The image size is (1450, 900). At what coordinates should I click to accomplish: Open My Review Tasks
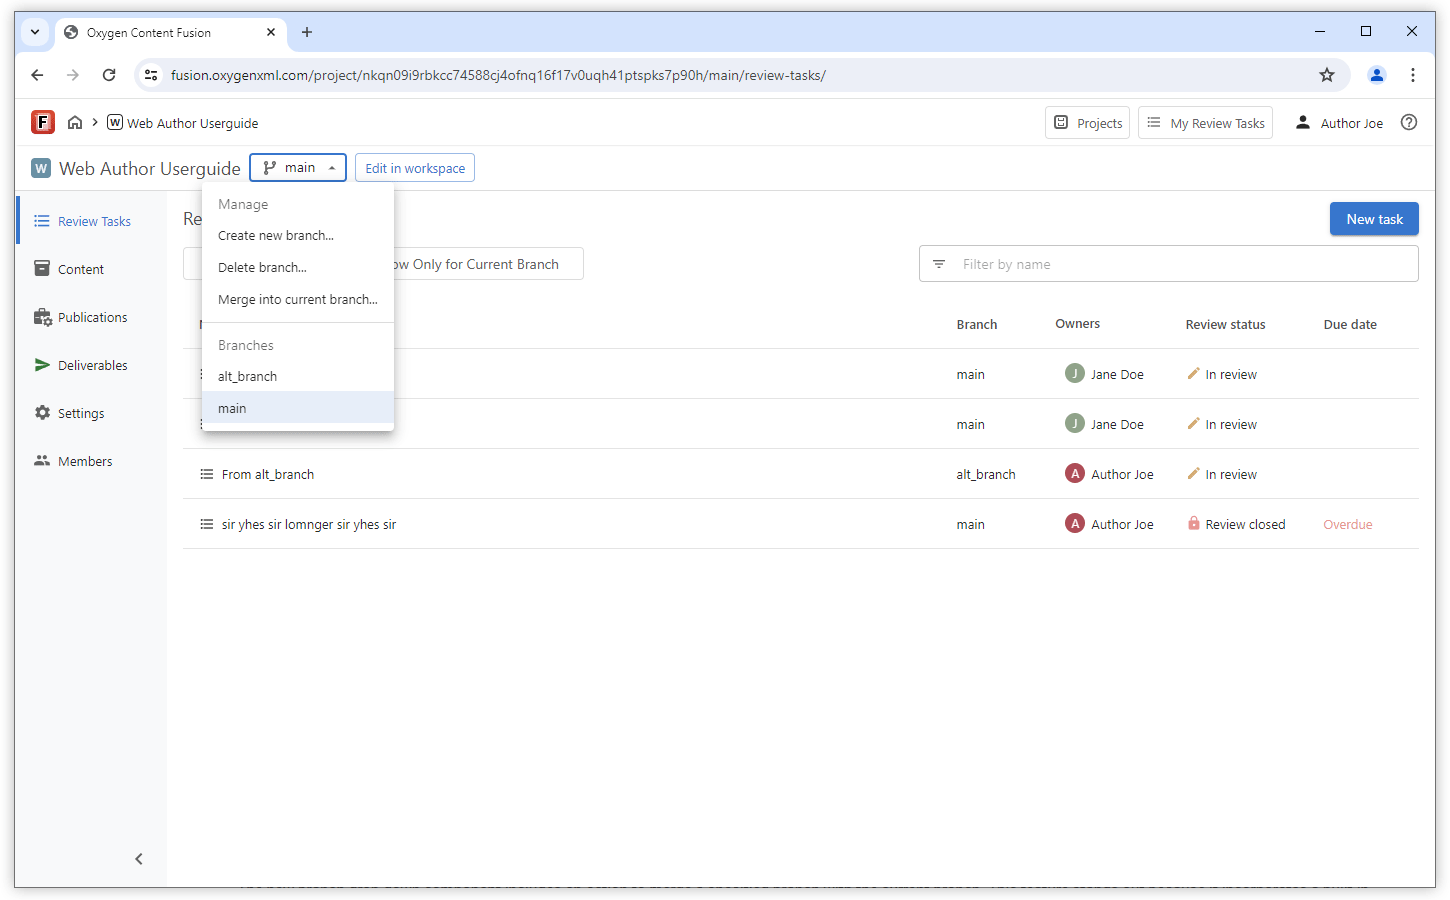tap(1205, 123)
